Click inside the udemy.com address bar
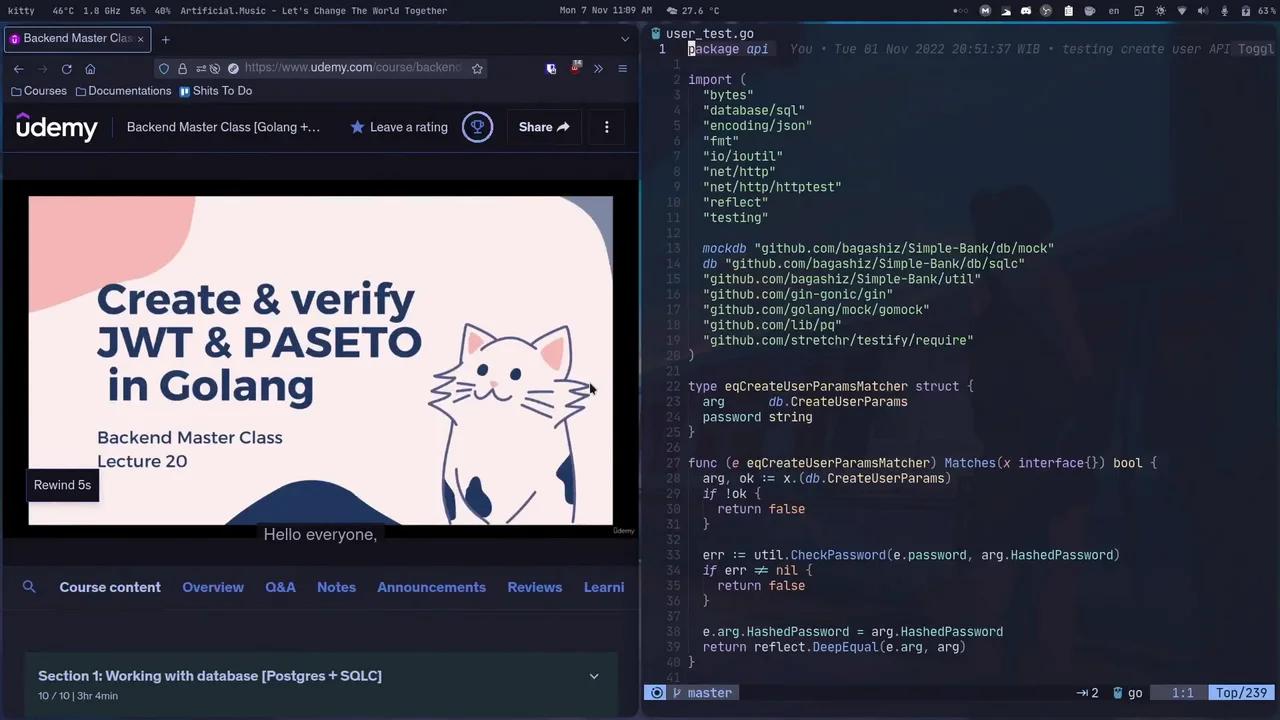This screenshot has height=720, width=1280. pyautogui.click(x=352, y=67)
